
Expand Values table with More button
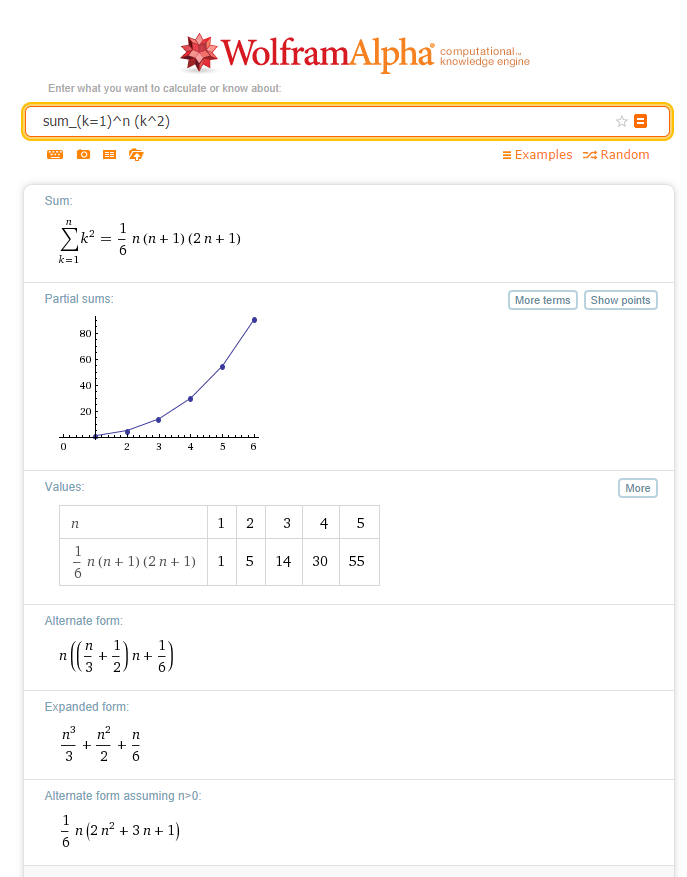(x=637, y=488)
